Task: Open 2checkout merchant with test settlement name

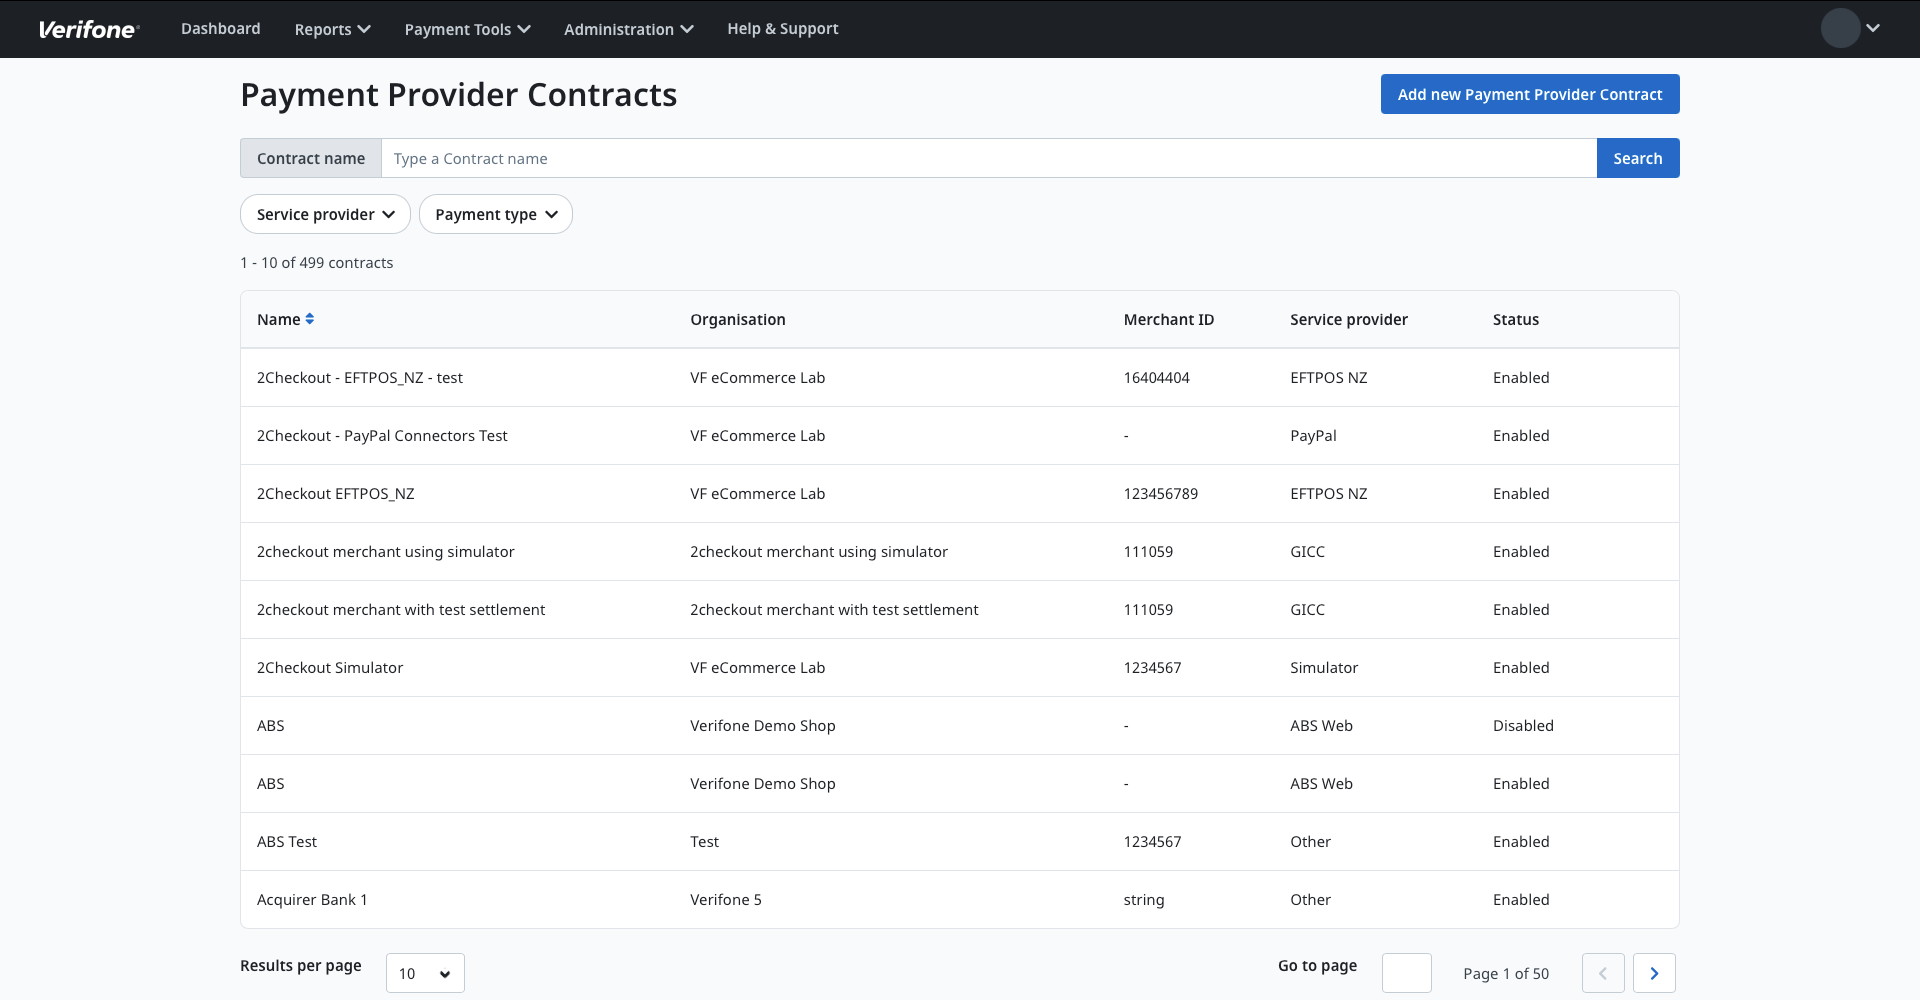Action: 401,609
